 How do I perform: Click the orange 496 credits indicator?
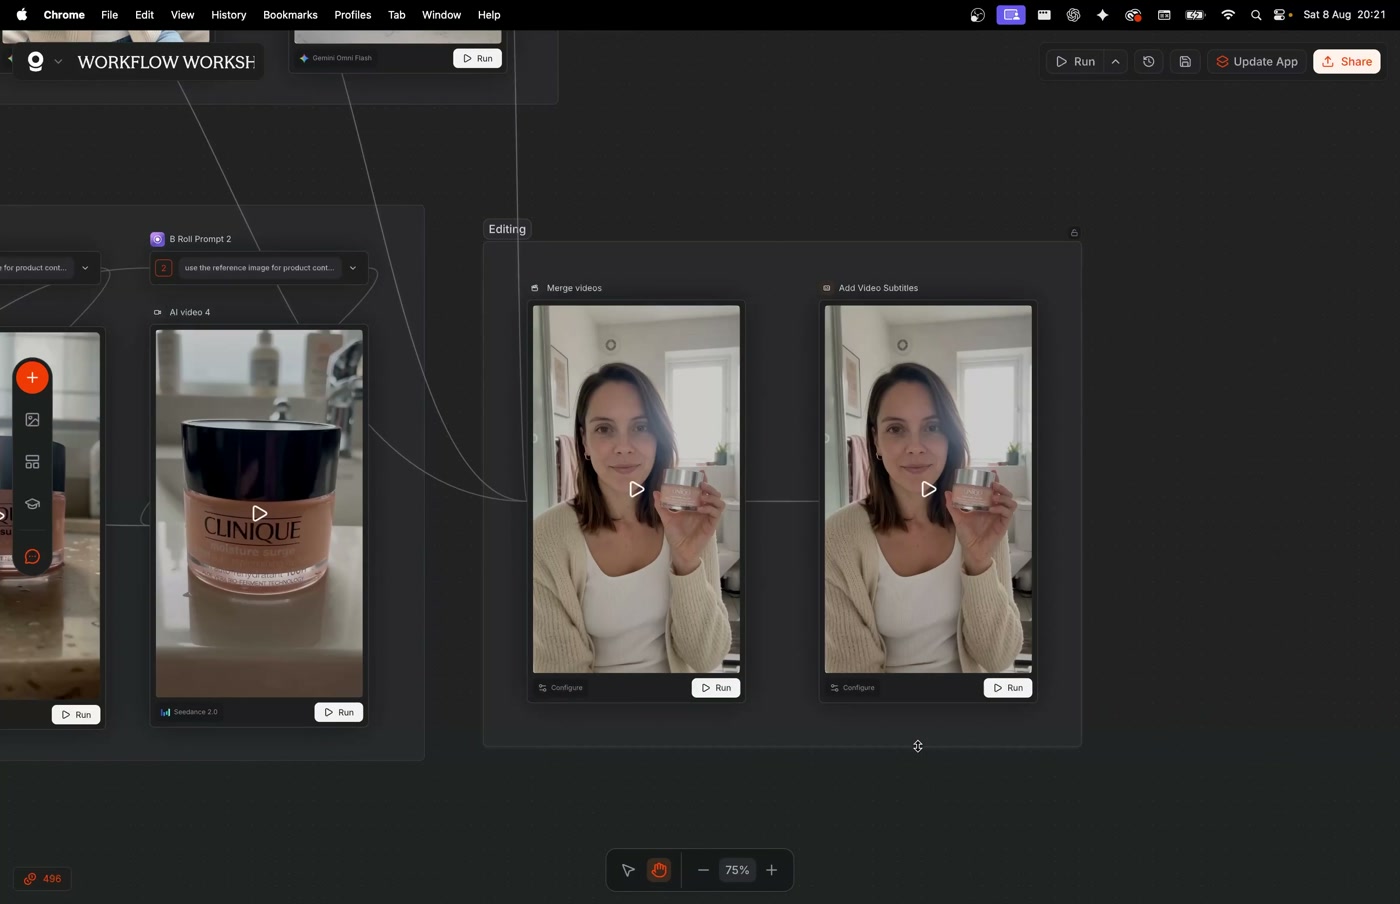click(x=43, y=879)
